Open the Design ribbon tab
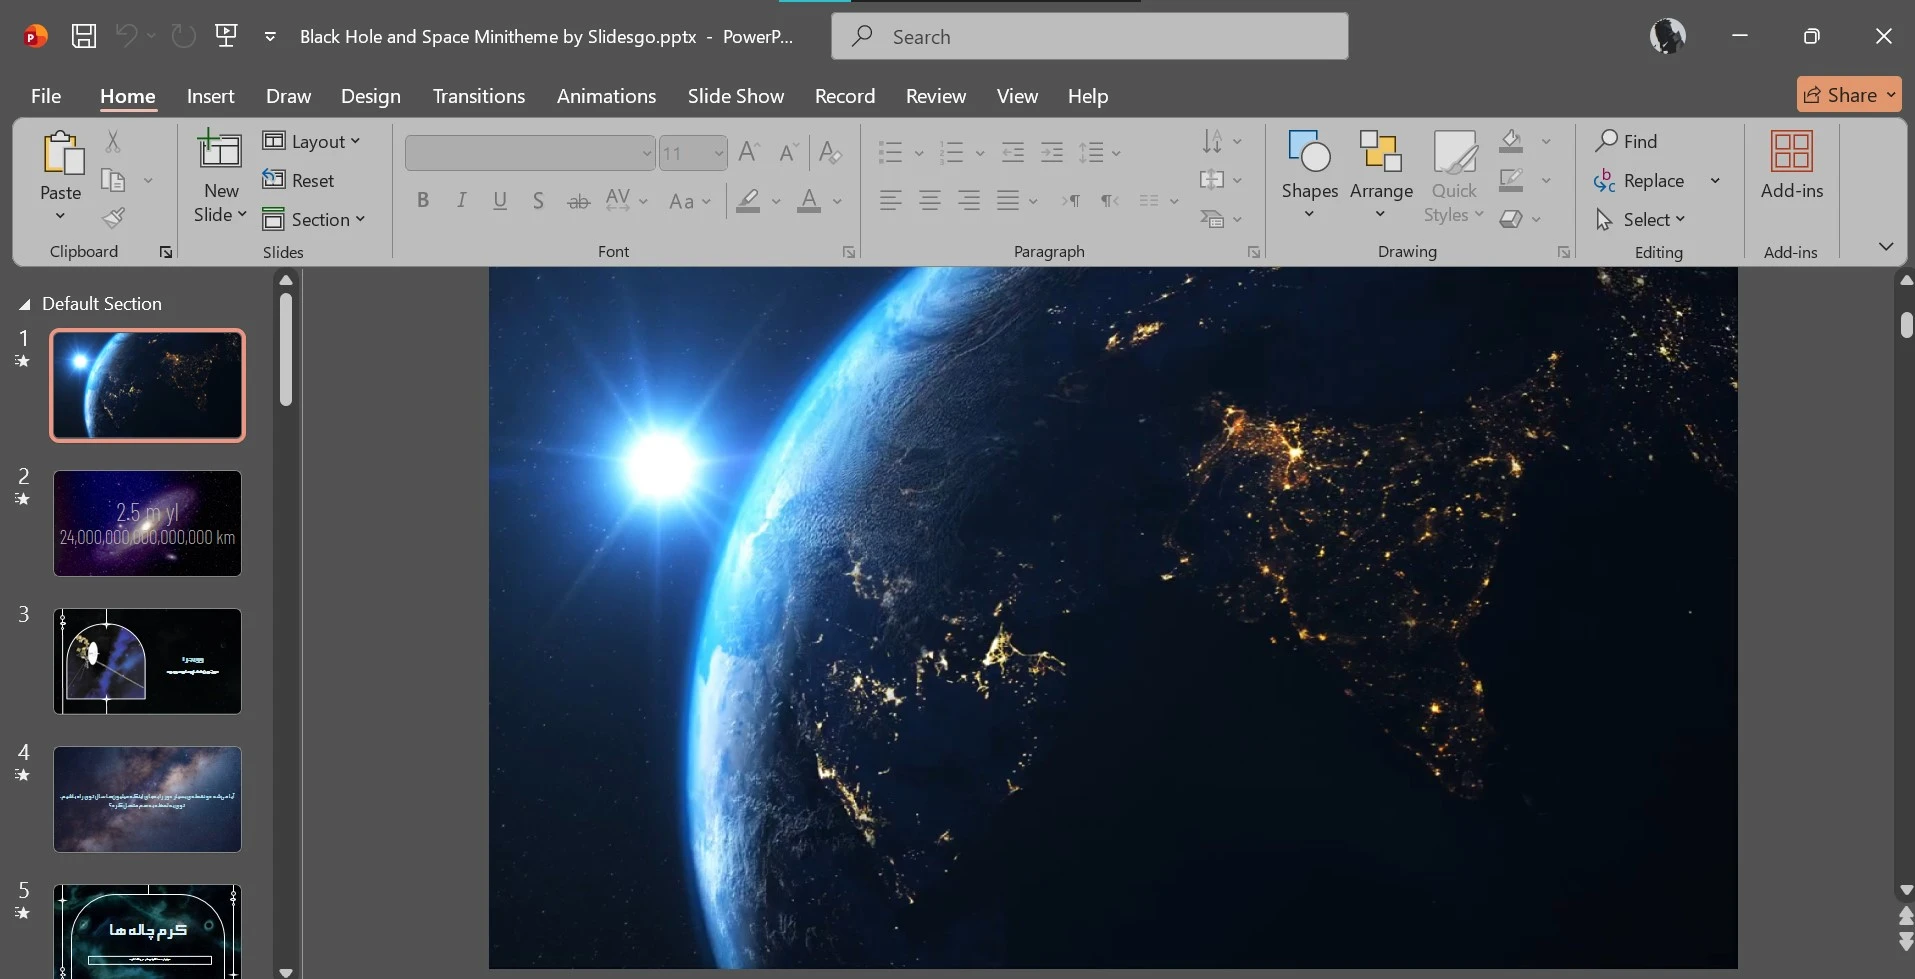 coord(370,96)
